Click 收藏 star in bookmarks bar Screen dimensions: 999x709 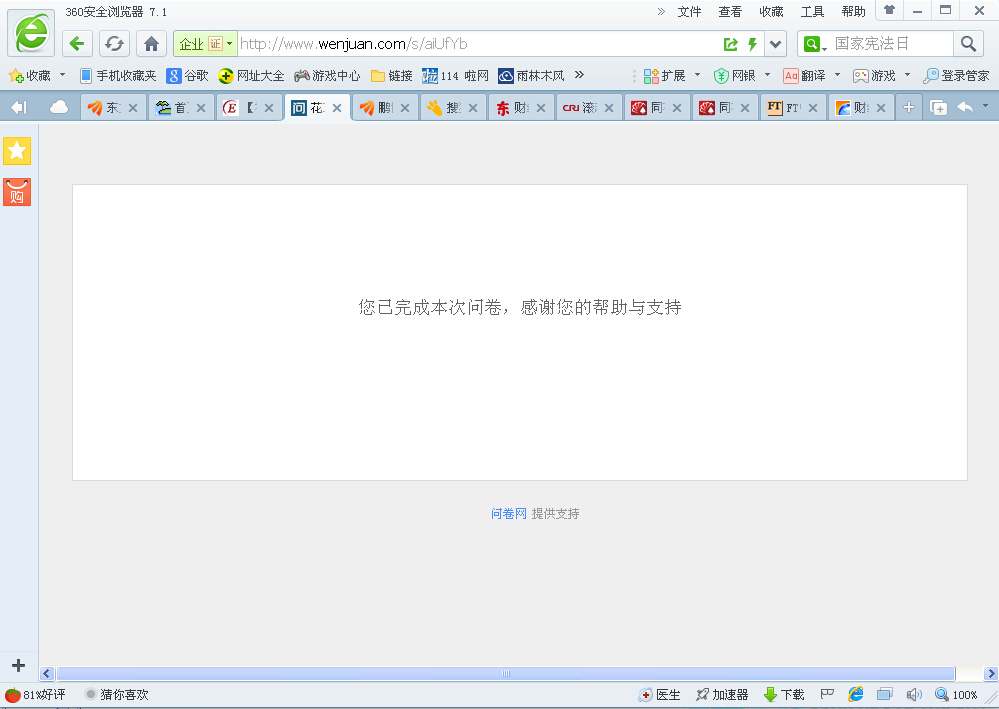pos(29,76)
